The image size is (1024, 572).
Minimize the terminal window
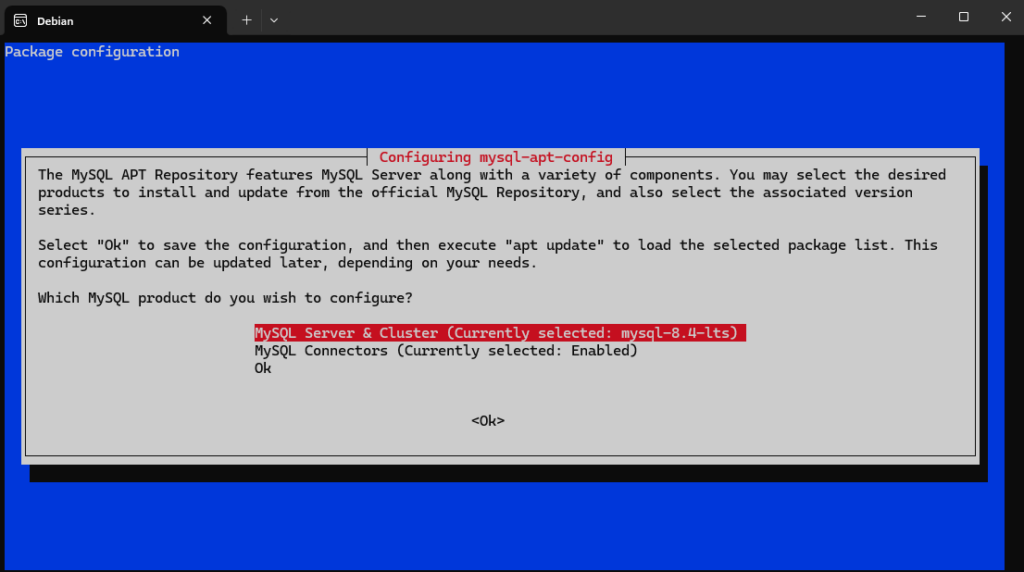click(x=917, y=17)
